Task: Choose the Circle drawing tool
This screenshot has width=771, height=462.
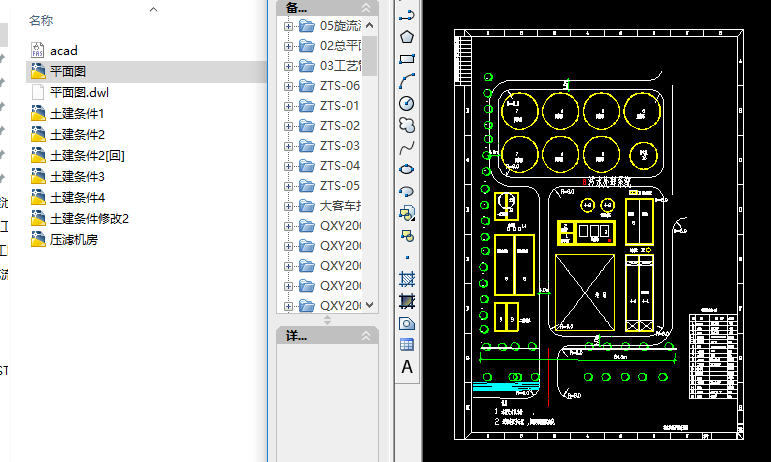Action: [x=407, y=103]
